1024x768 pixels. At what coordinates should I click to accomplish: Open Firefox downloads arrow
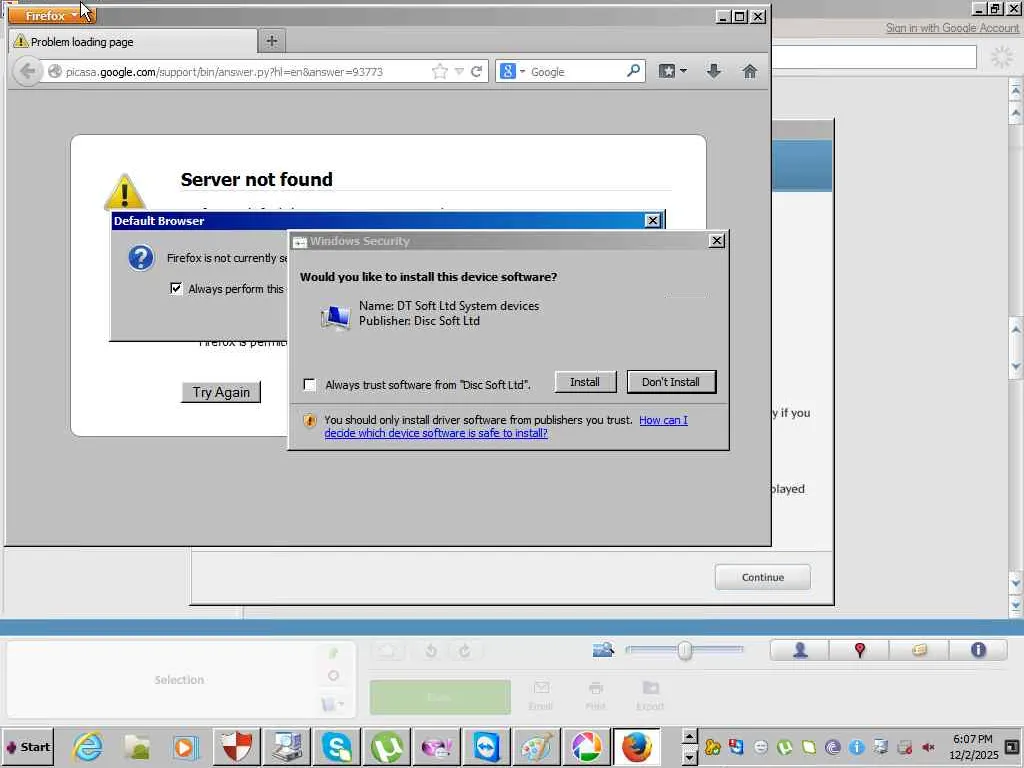coord(714,71)
